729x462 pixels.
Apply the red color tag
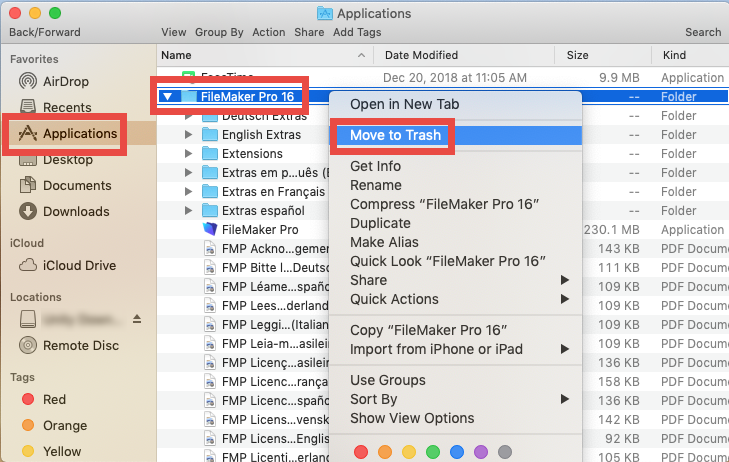(361, 451)
